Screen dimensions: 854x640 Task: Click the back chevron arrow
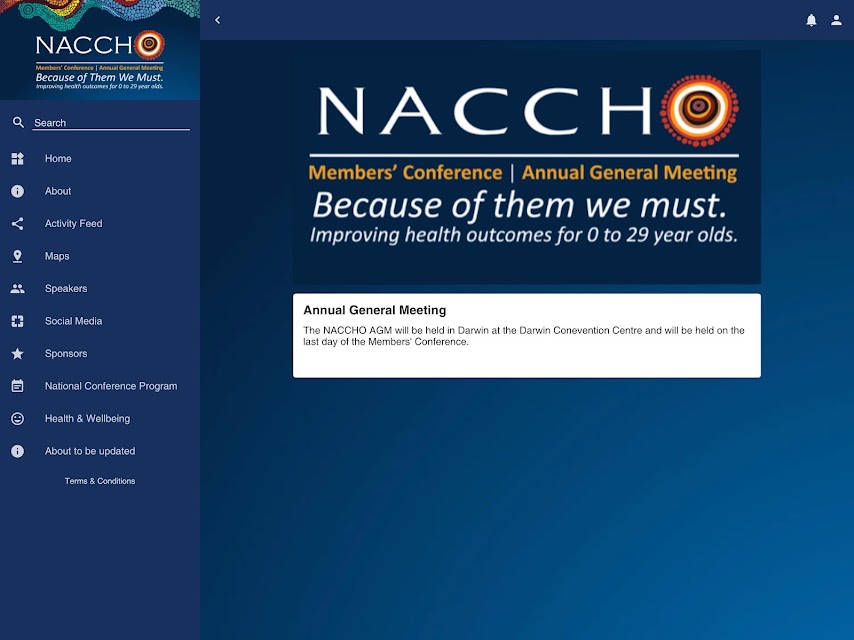(x=217, y=20)
